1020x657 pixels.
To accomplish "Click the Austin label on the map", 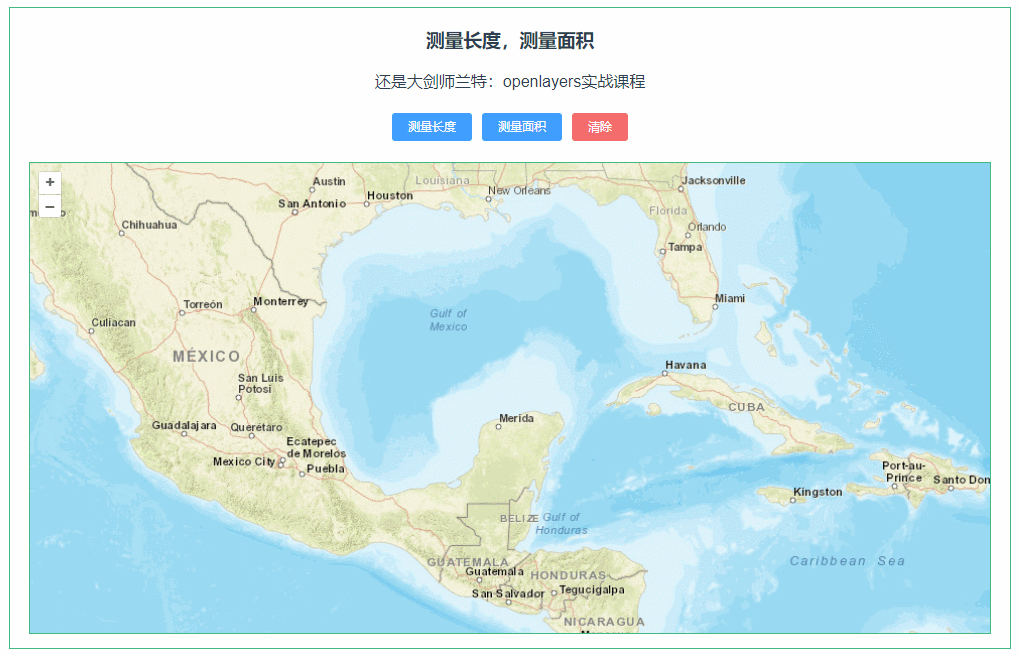I will tap(329, 181).
